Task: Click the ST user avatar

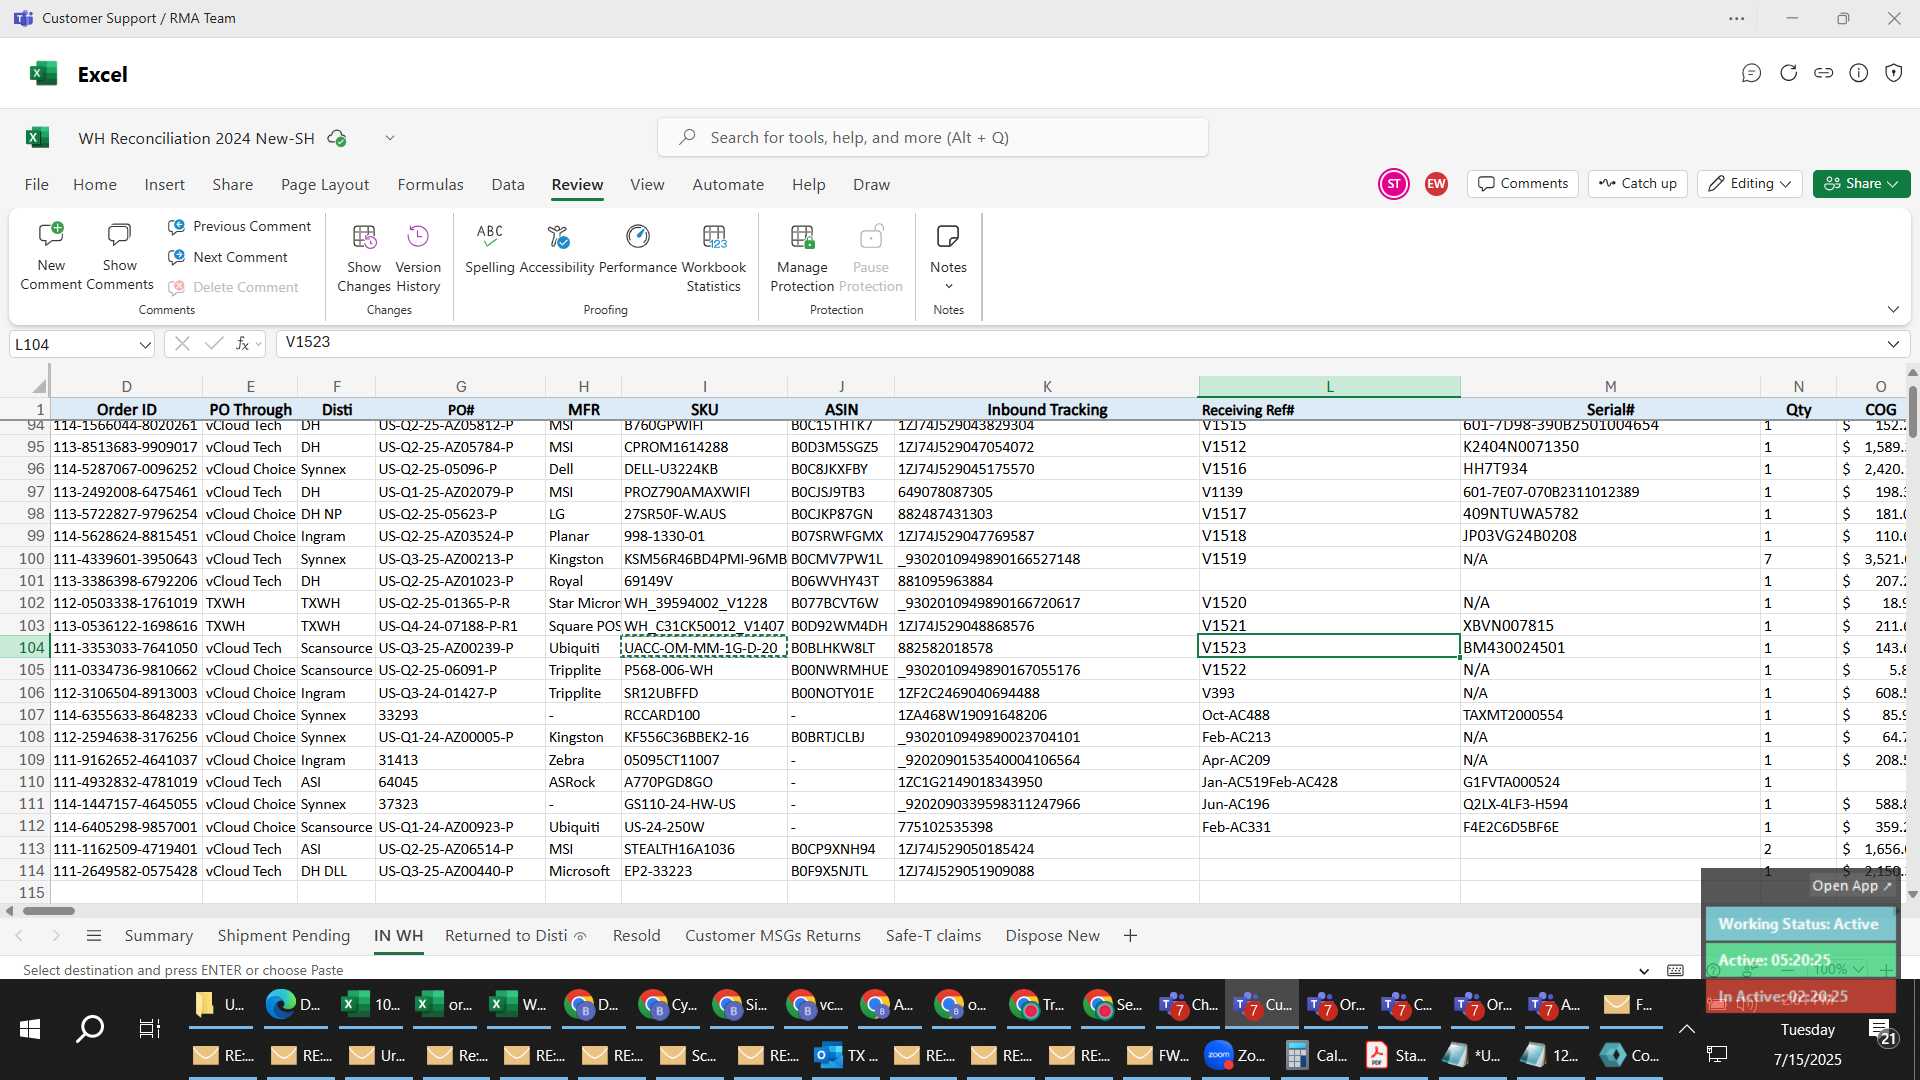Action: [1393, 184]
